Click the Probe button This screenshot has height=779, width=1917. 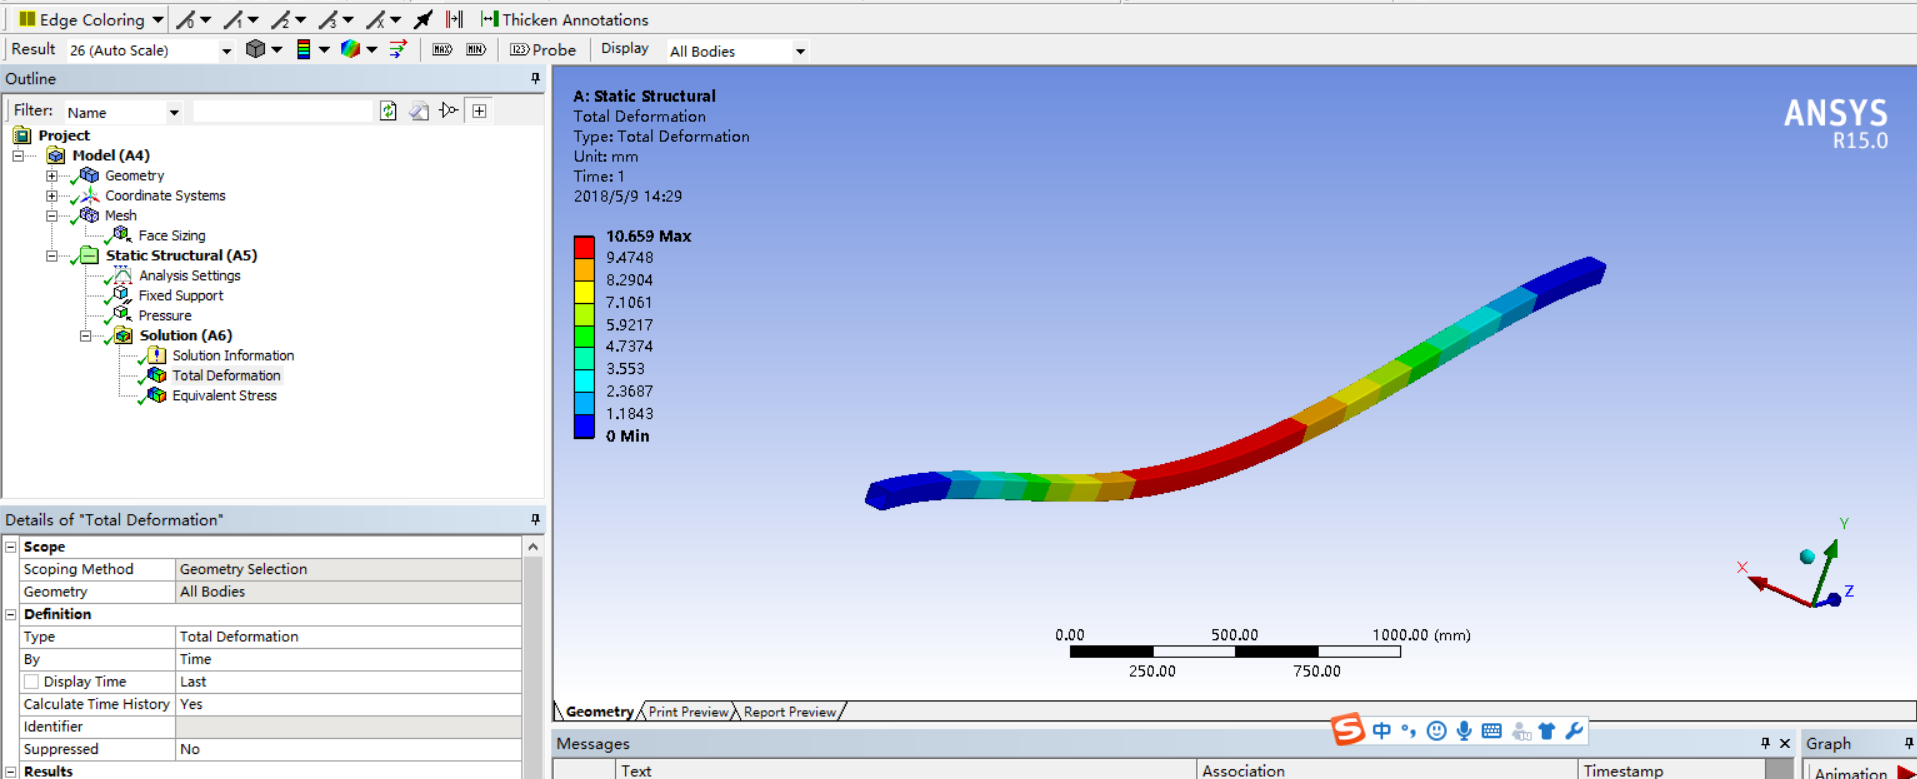(544, 50)
